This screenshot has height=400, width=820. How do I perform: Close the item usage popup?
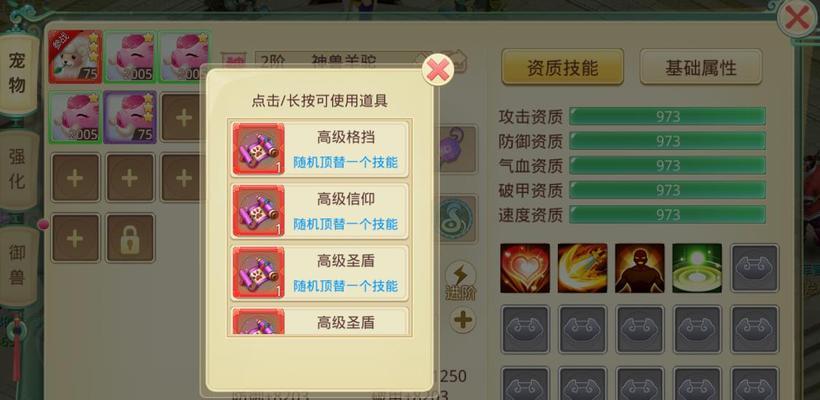click(437, 70)
